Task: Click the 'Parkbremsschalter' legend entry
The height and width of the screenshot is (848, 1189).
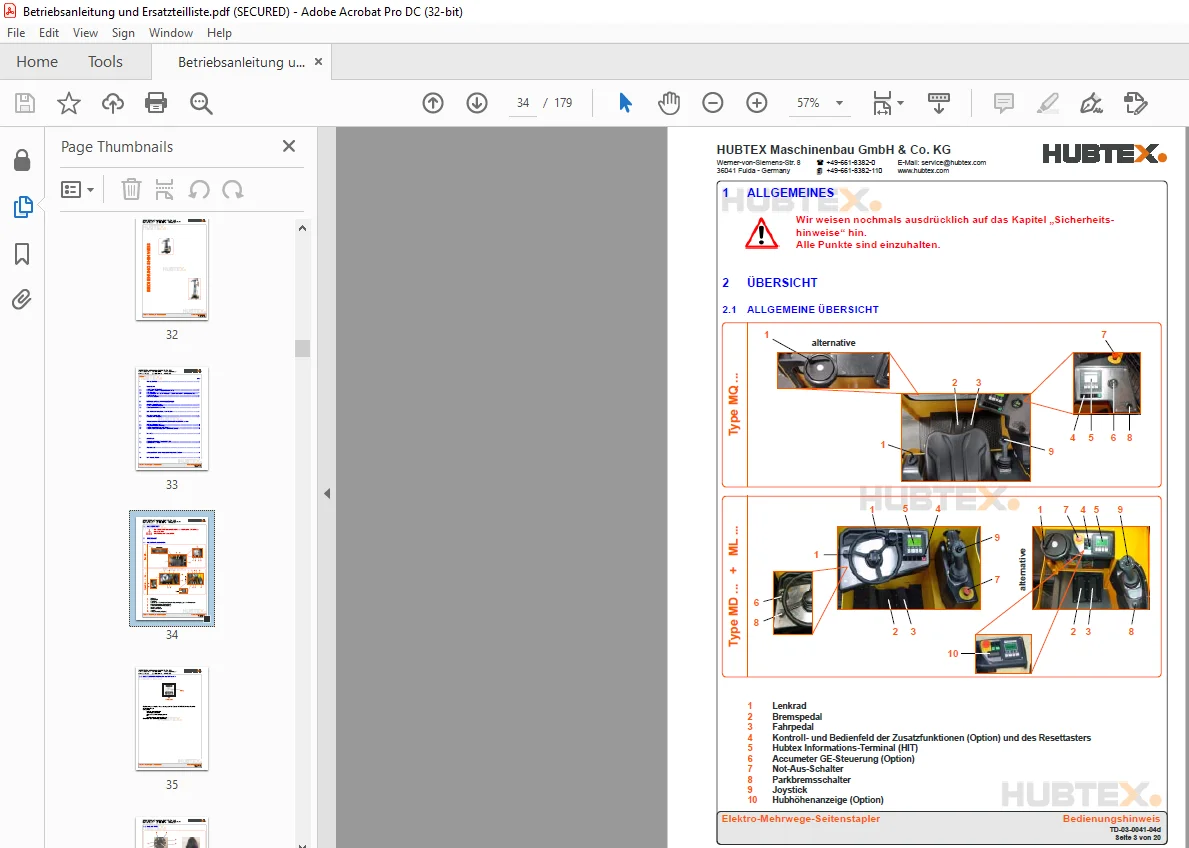Action: point(811,779)
